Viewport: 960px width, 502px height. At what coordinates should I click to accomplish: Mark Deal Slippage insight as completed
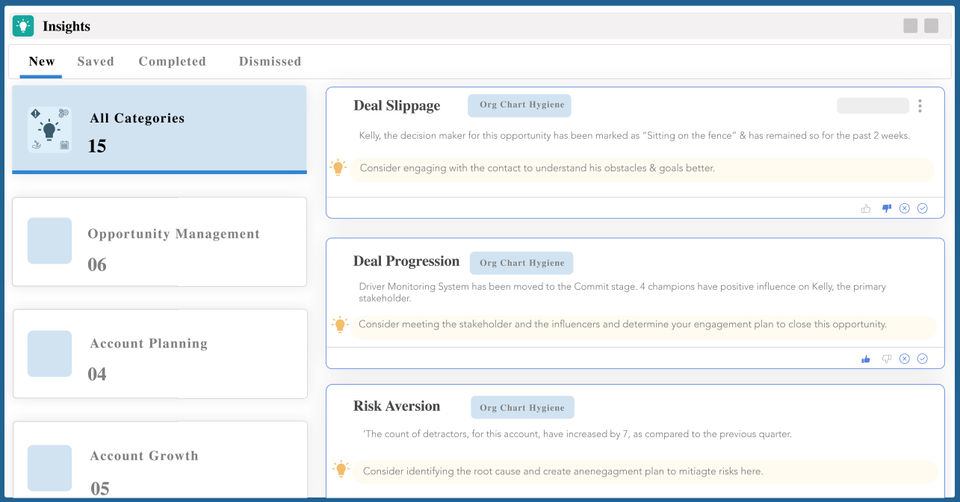tap(923, 209)
